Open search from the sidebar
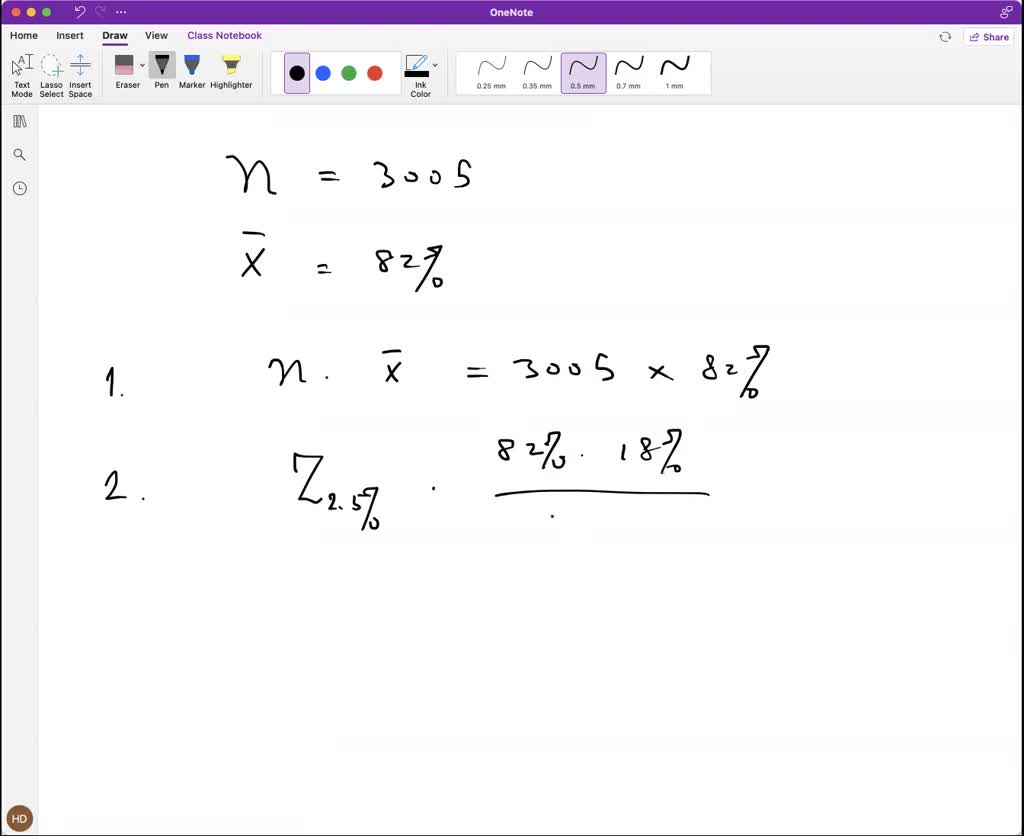1024x836 pixels. tap(20, 155)
